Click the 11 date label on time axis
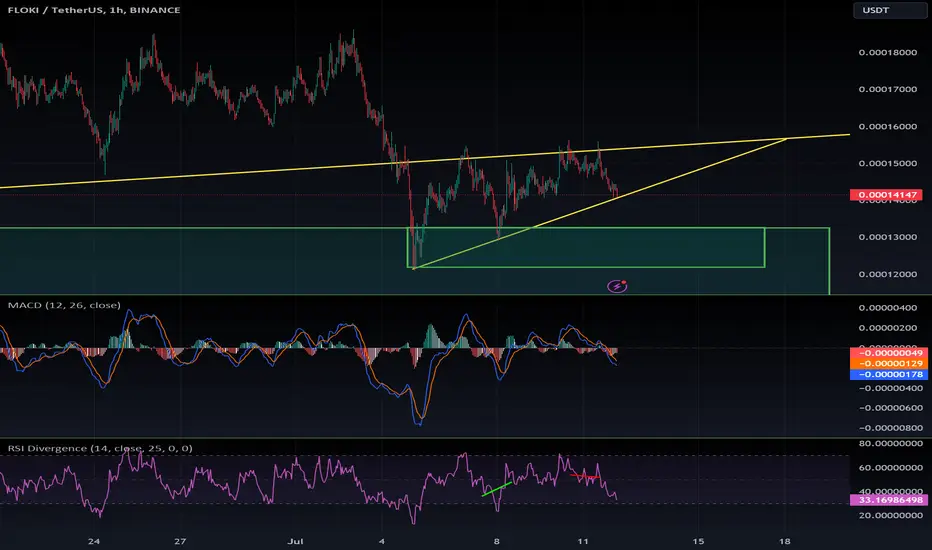Viewport: 932px width, 550px height. (x=582, y=541)
